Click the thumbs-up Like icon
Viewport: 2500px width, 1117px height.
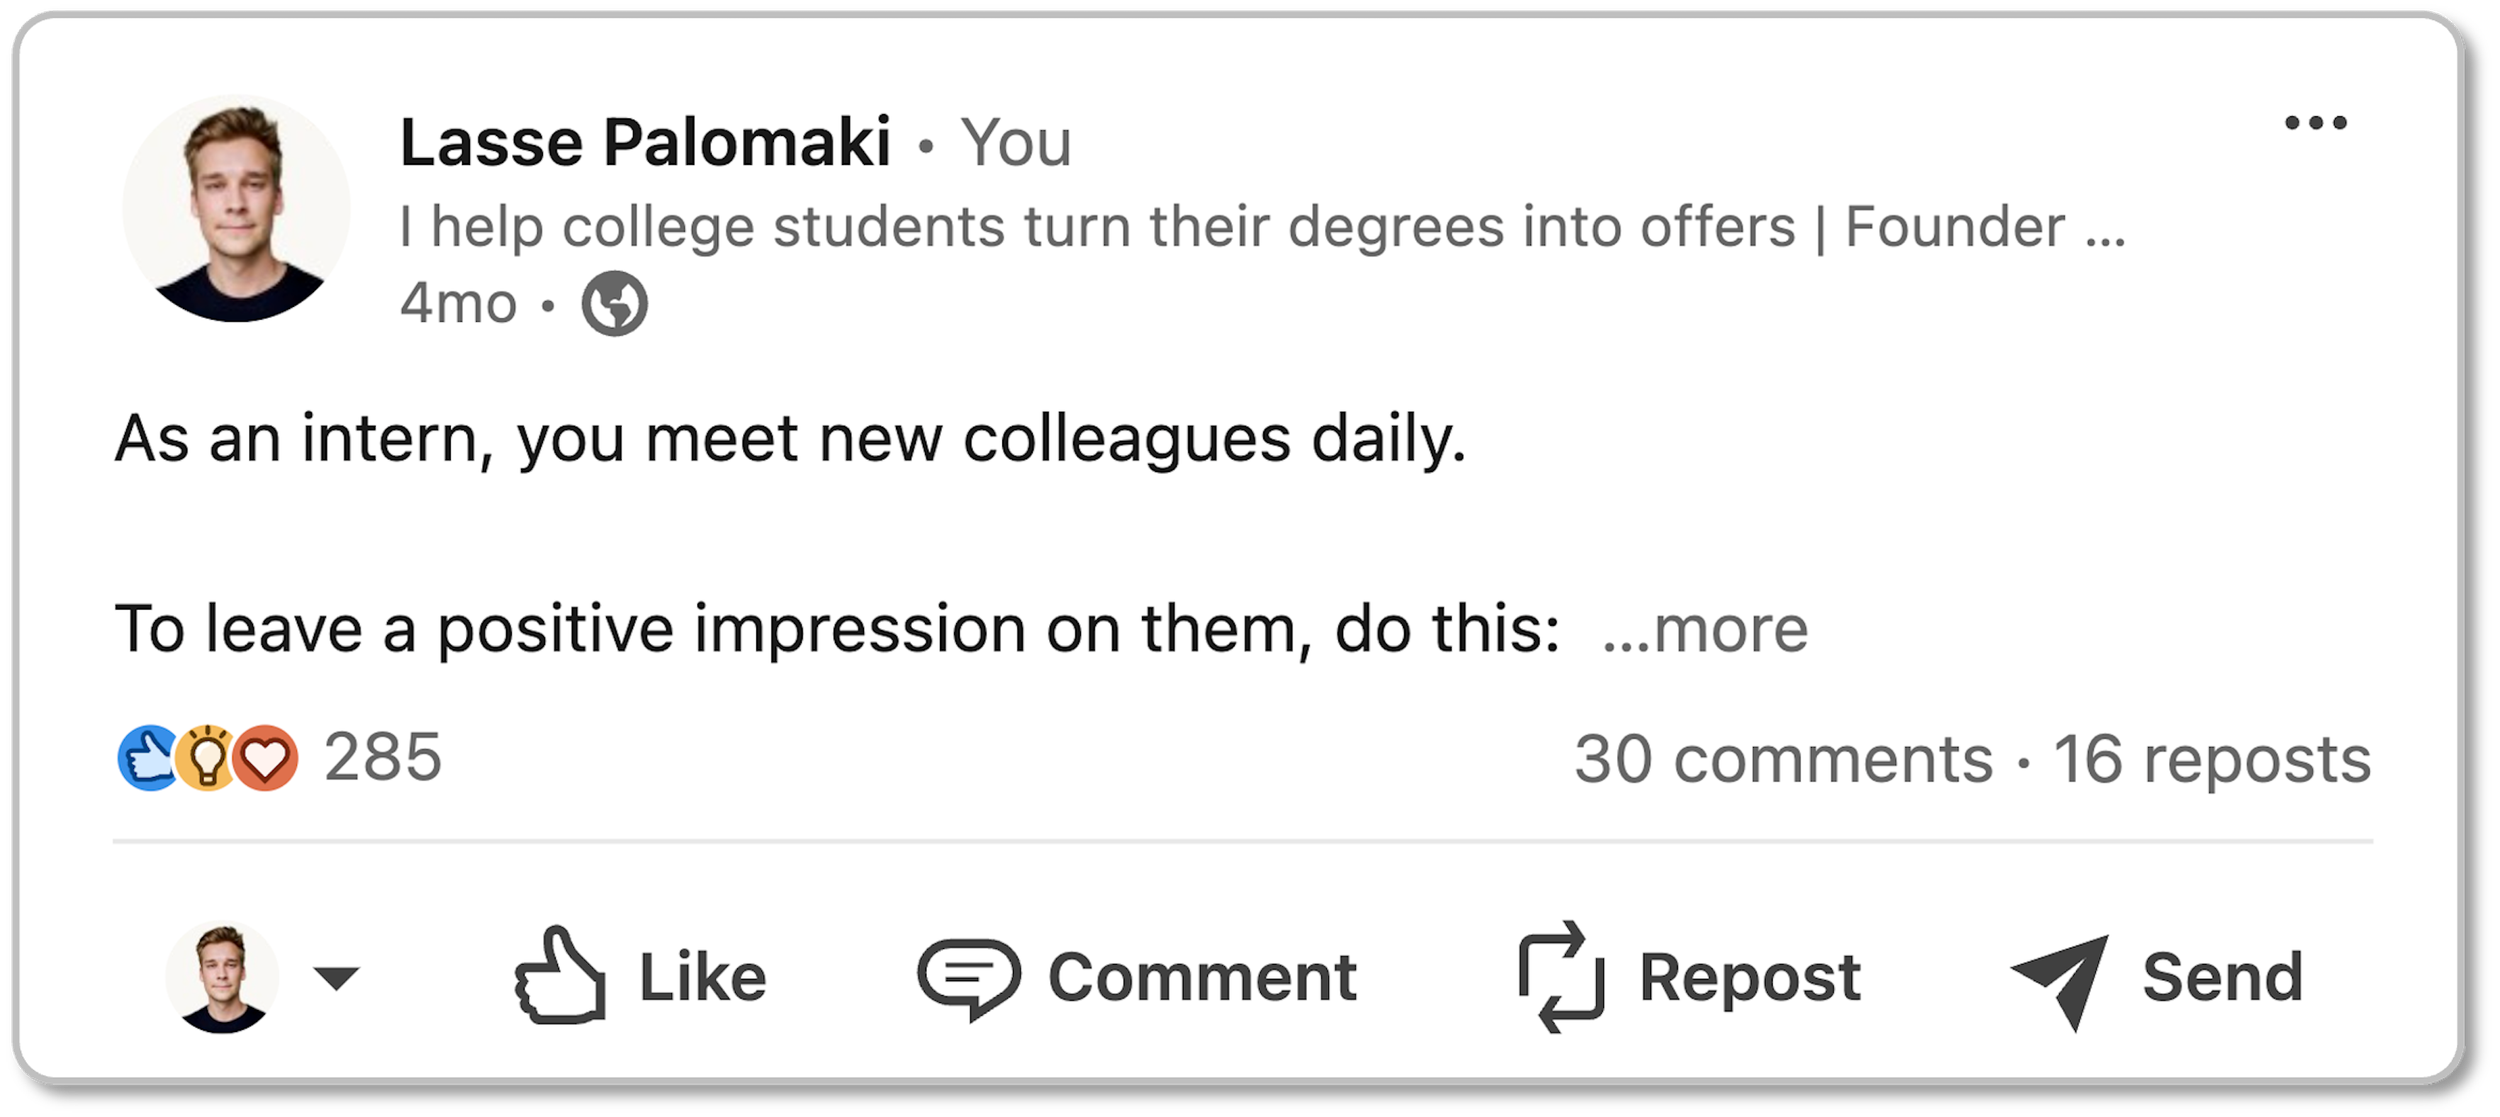pyautogui.click(x=560, y=976)
